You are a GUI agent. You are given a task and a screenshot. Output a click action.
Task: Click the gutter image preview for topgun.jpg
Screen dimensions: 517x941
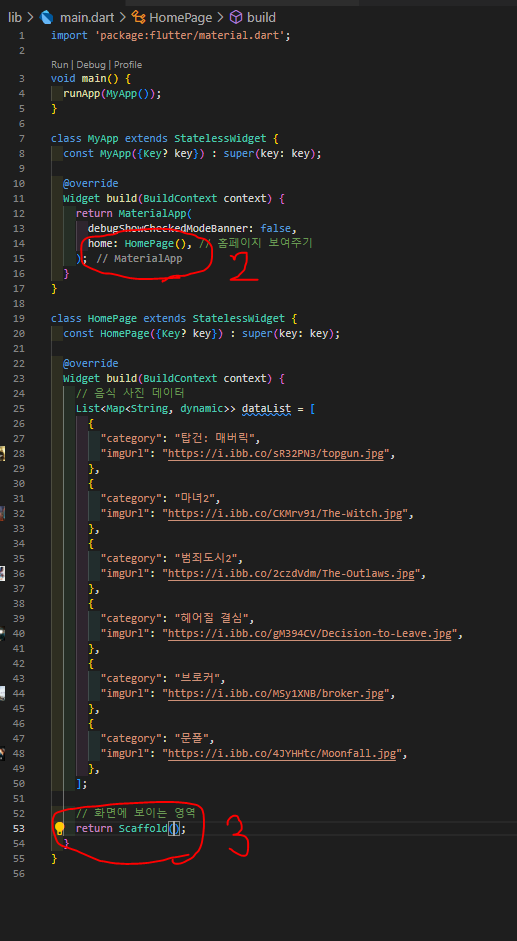(2, 453)
